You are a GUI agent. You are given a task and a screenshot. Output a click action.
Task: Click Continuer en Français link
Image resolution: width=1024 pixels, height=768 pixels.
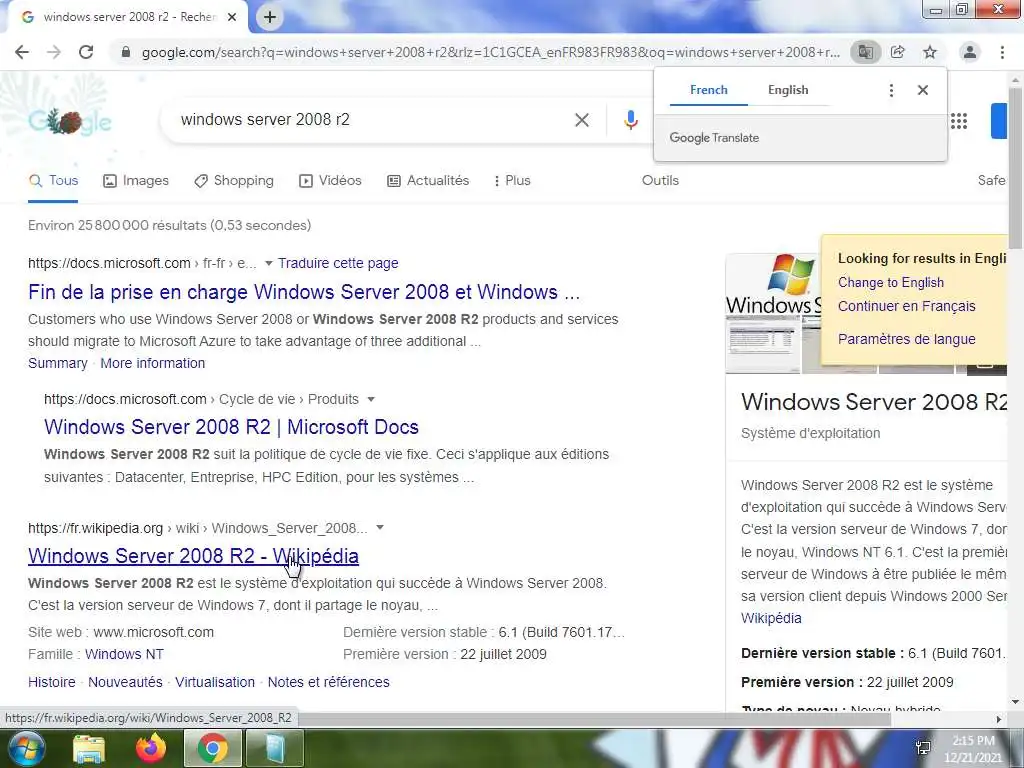906,306
